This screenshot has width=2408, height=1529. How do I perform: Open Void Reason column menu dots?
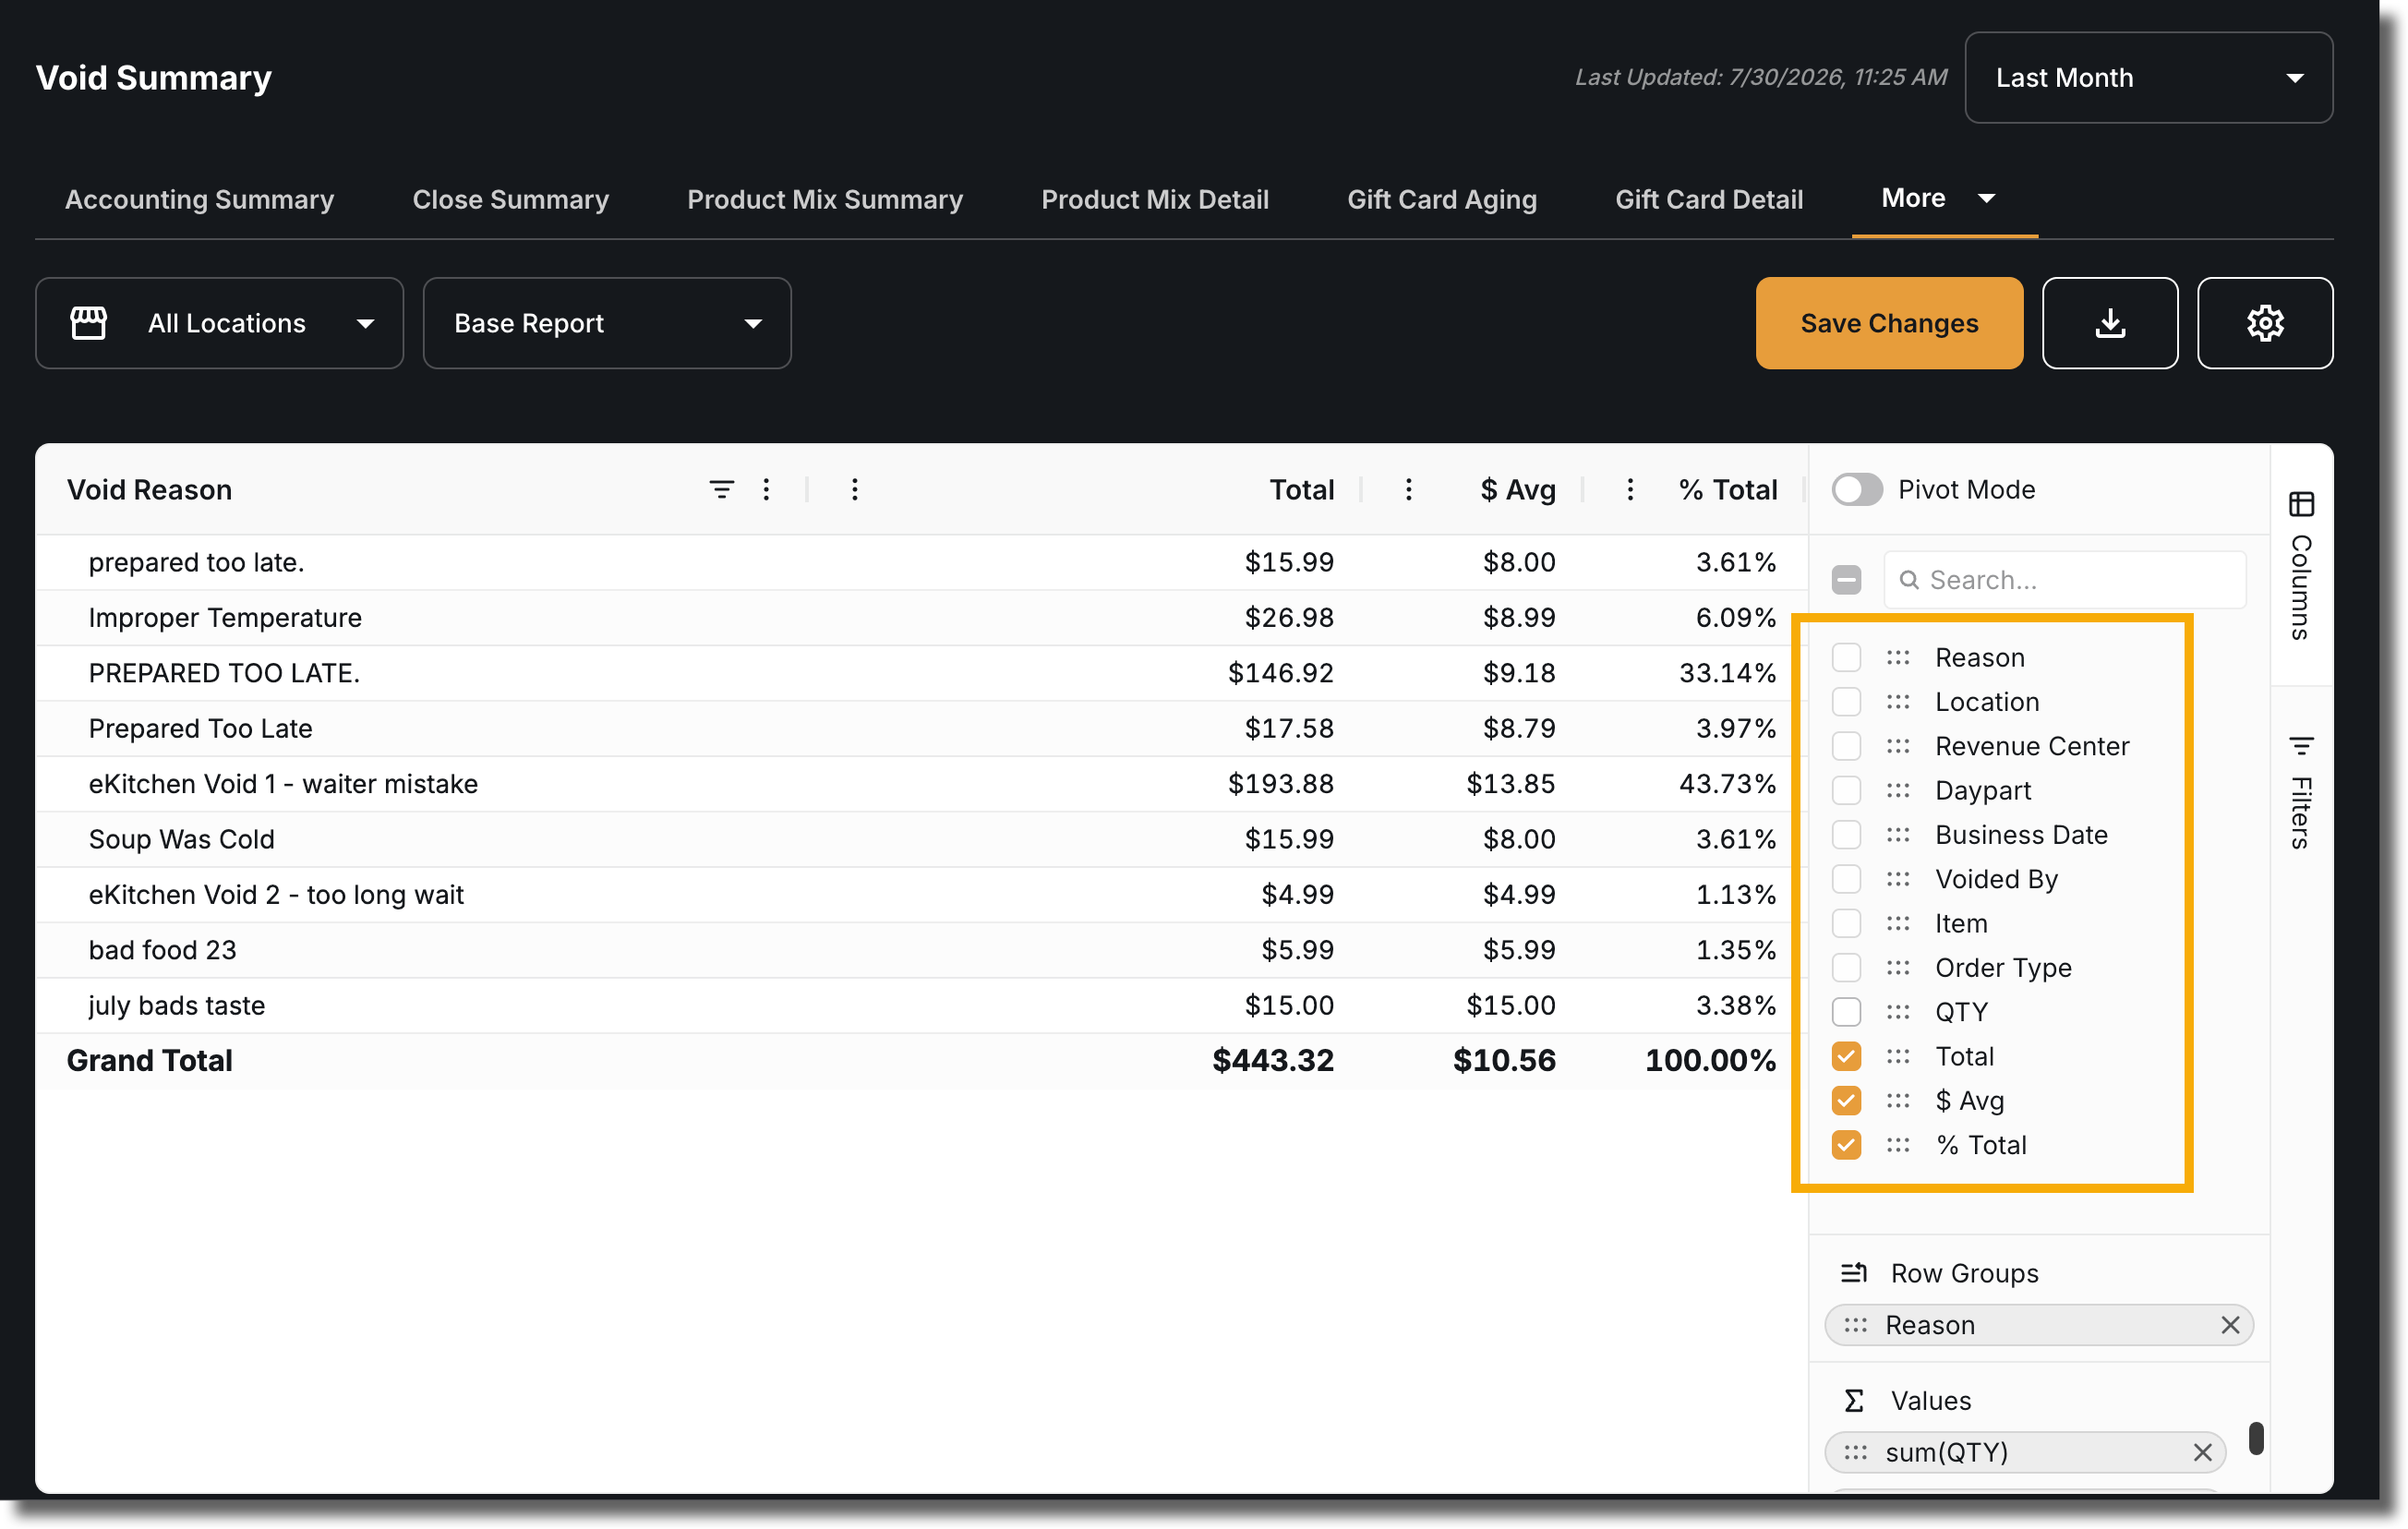pyautogui.click(x=766, y=489)
